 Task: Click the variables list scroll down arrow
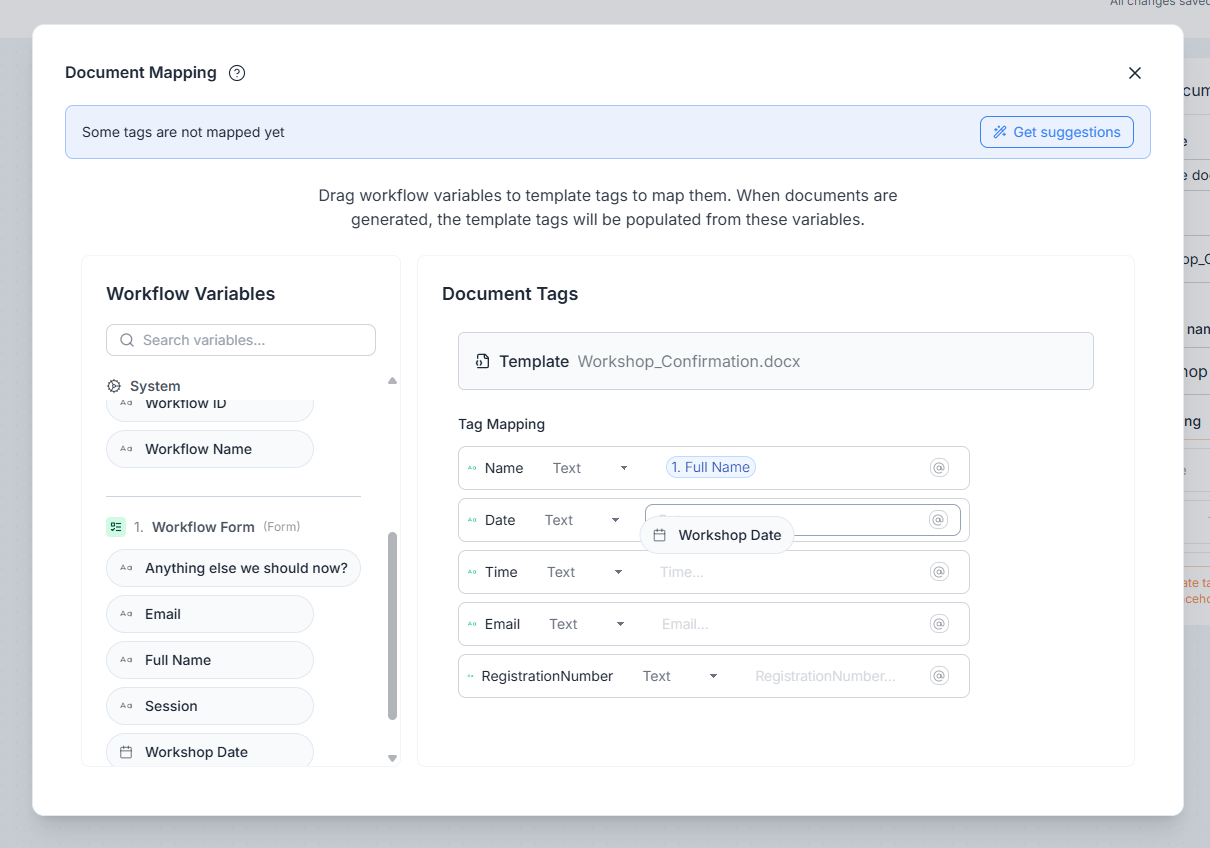tap(392, 759)
